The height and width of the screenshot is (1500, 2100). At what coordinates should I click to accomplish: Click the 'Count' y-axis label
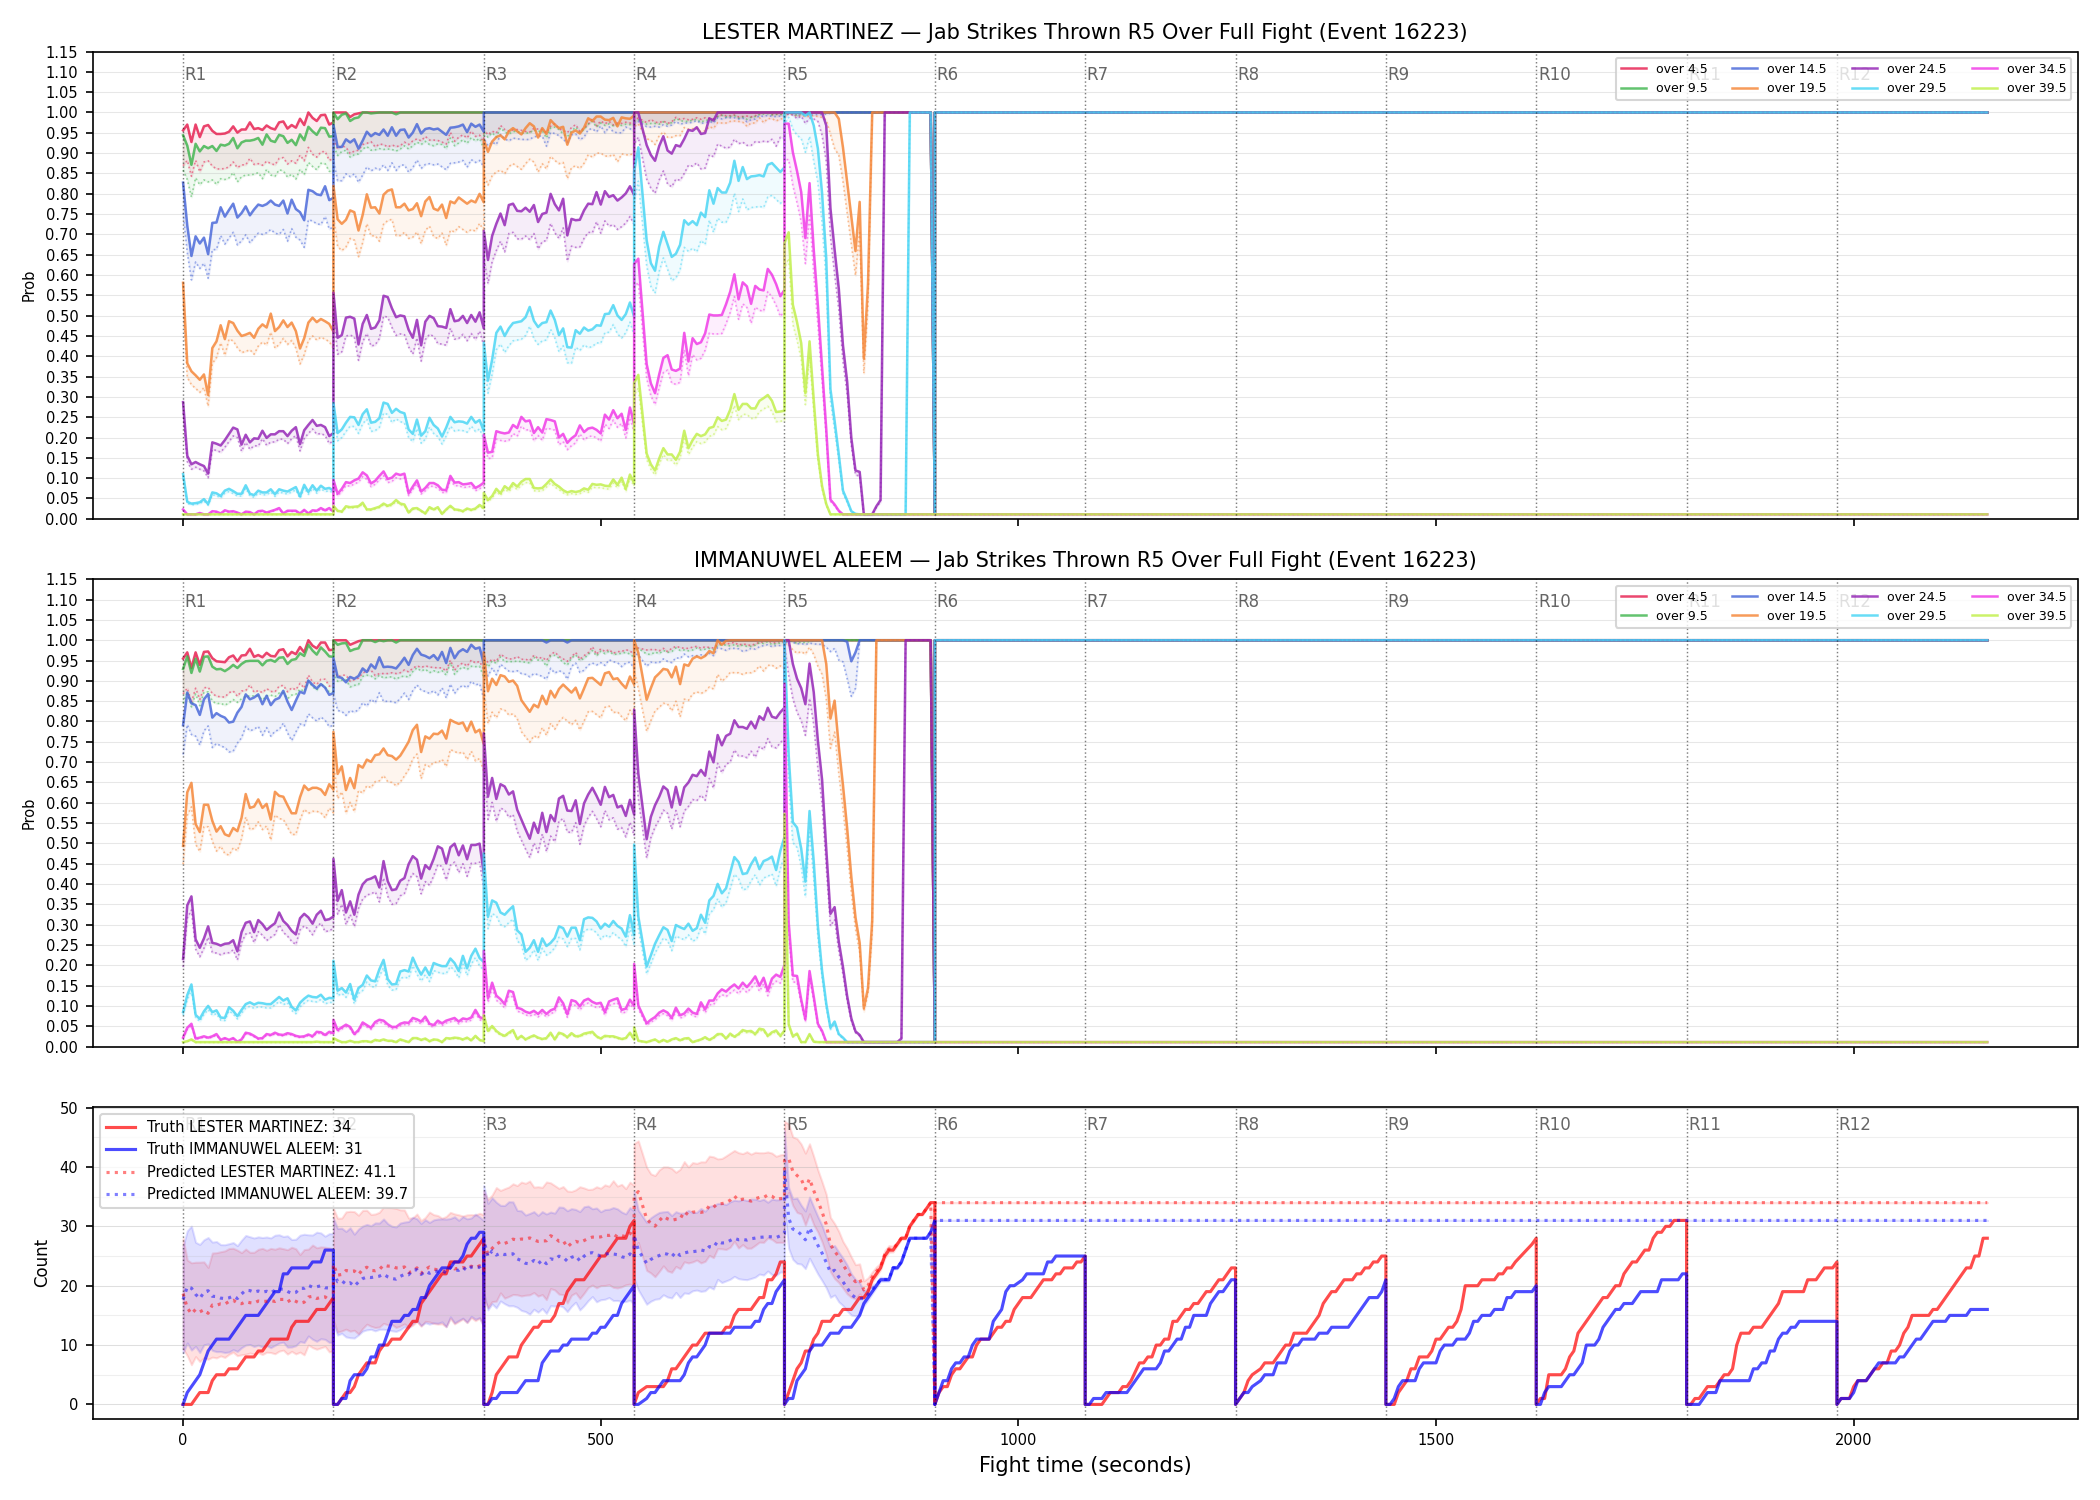41,1263
